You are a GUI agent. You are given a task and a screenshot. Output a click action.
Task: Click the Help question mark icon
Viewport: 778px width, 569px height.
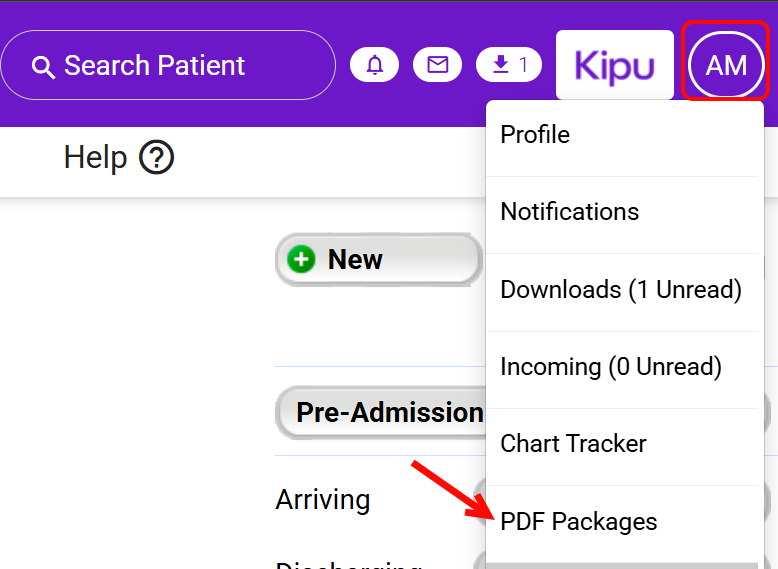tap(157, 157)
